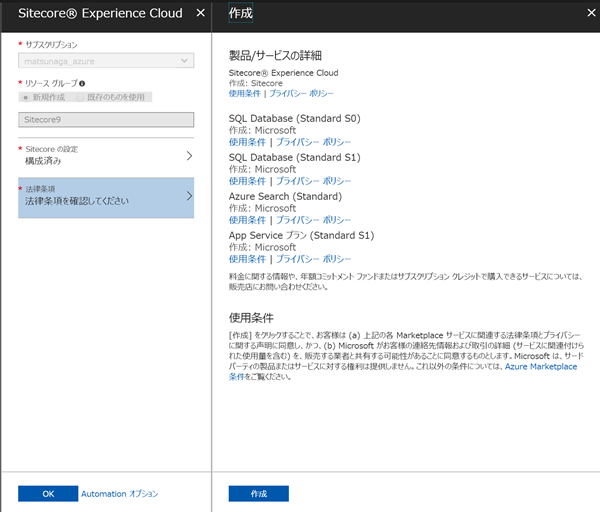This screenshot has width=600, height=512.
Task: Open 使用条件 for SQL Database Standard S1
Action: coord(247,181)
